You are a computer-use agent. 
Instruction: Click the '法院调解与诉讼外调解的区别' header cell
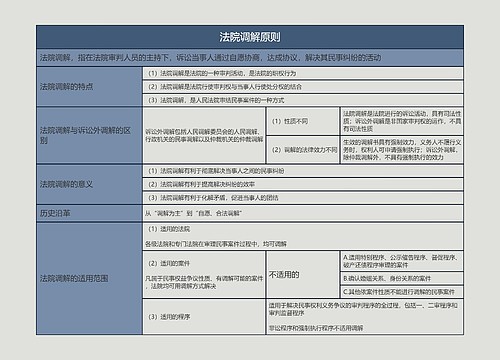(89, 135)
